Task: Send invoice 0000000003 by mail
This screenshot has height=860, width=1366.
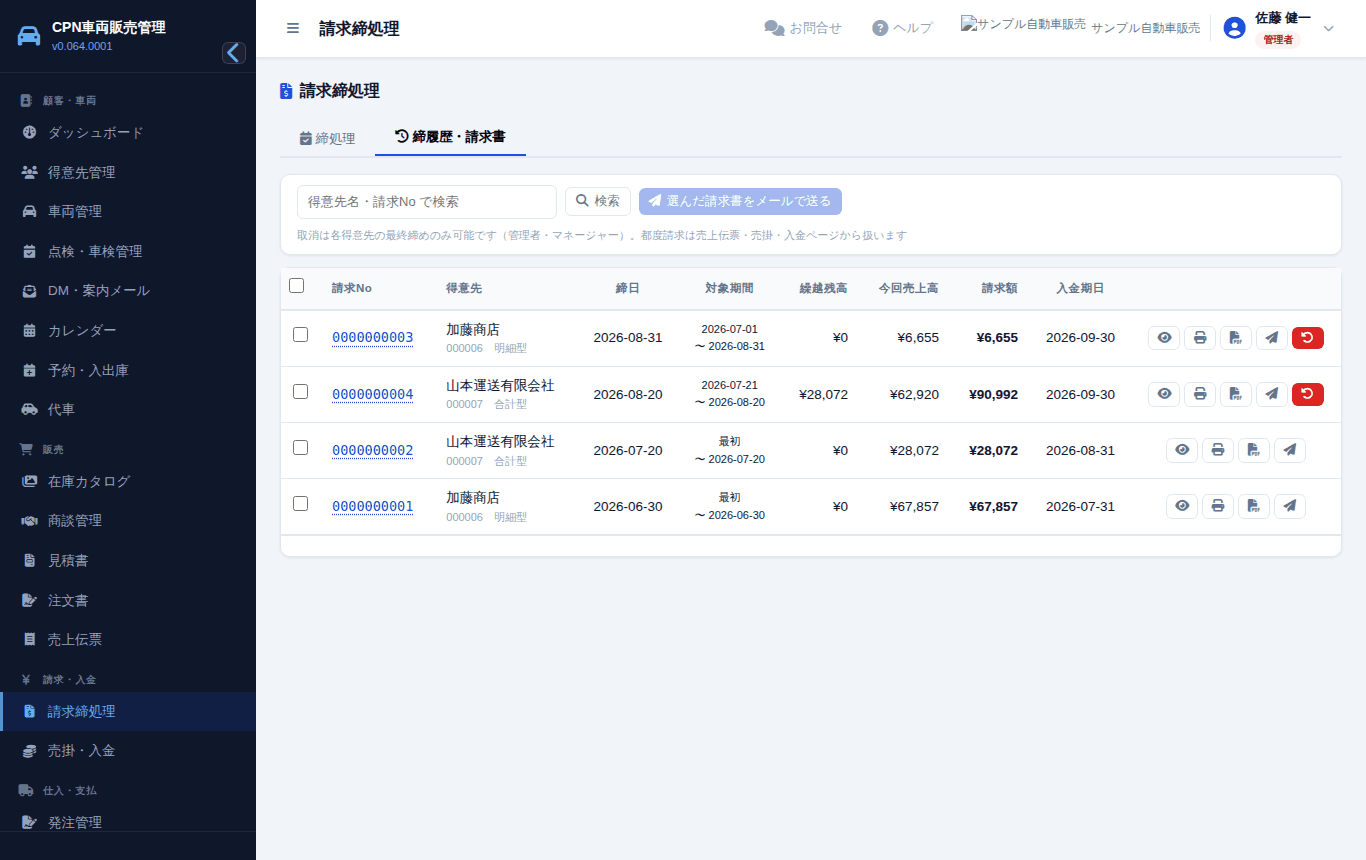Action: (1272, 338)
